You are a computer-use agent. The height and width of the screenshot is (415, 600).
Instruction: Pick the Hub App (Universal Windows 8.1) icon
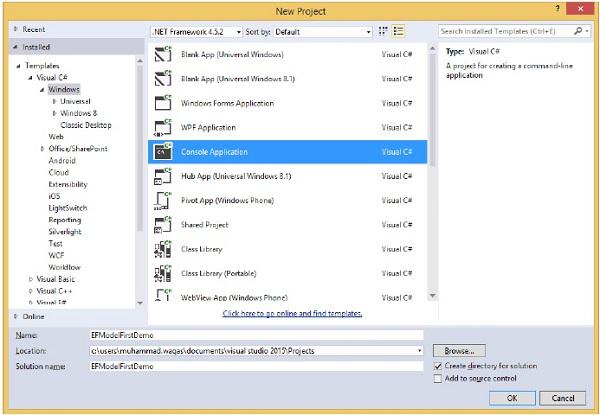(x=163, y=176)
